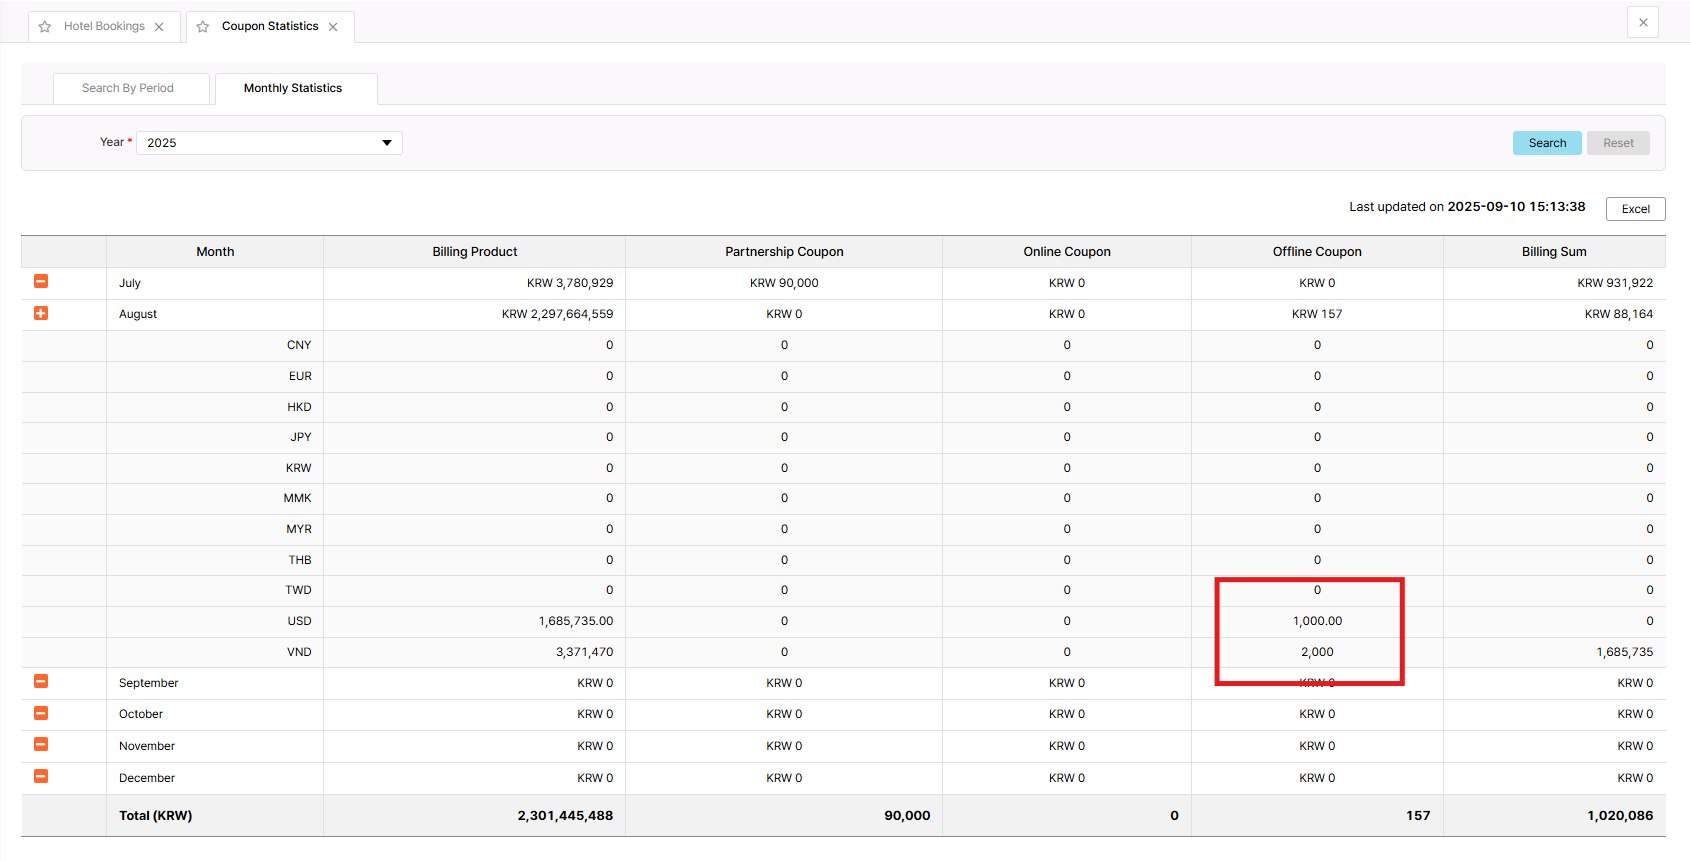This screenshot has height=861, width=1690.
Task: Select the KRW currency row label
Action: (298, 468)
